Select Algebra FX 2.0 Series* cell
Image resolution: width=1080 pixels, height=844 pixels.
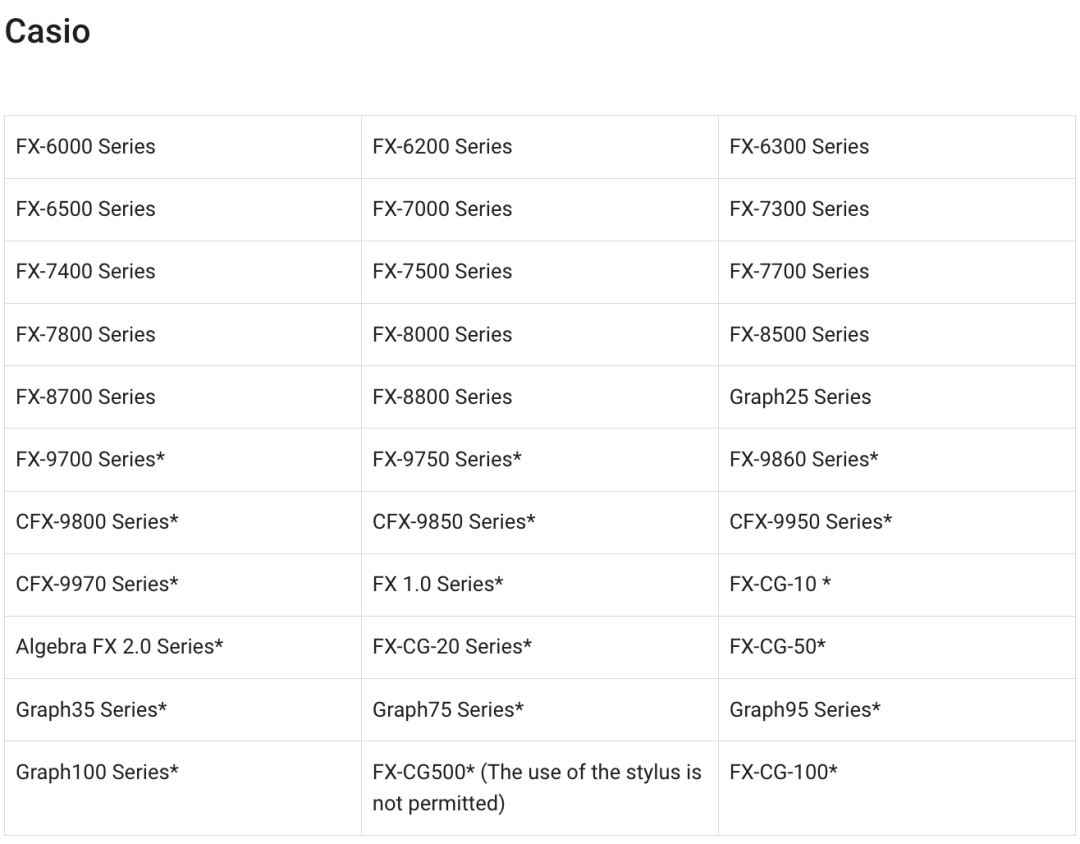[119, 647]
